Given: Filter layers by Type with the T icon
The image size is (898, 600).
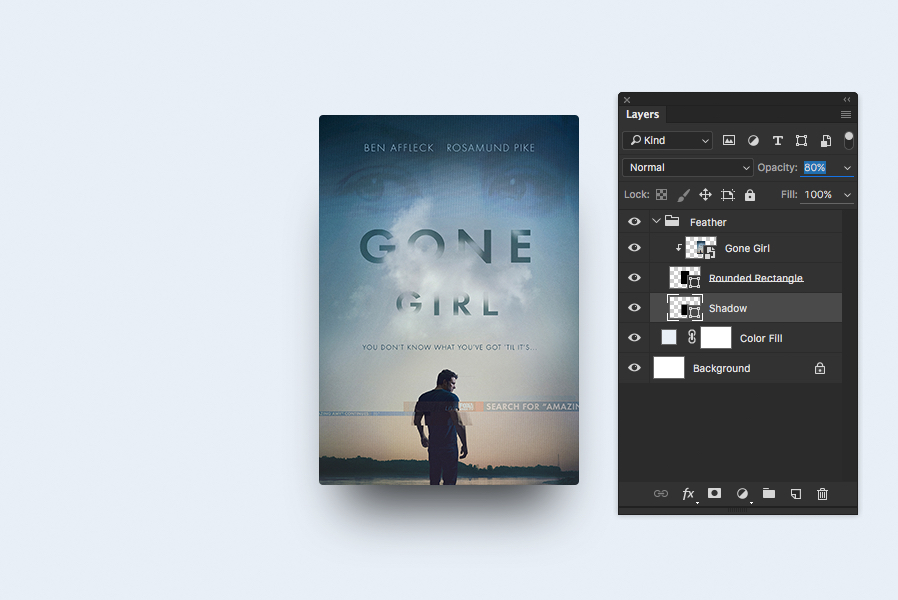Looking at the screenshot, I should 777,140.
